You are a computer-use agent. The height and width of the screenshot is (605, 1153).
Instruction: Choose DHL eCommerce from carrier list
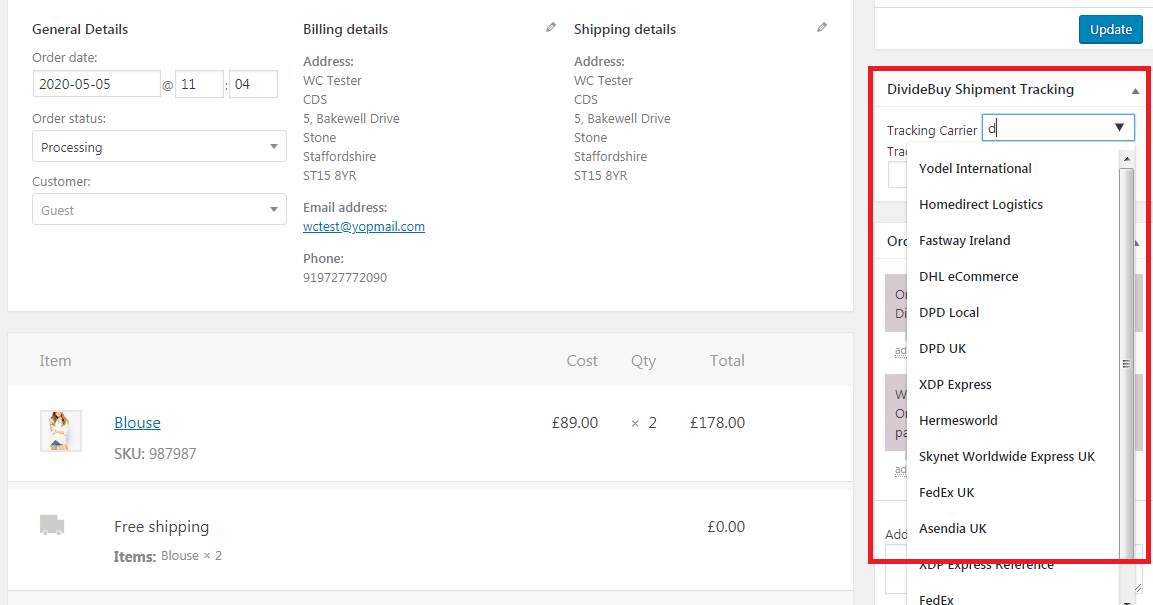point(968,276)
